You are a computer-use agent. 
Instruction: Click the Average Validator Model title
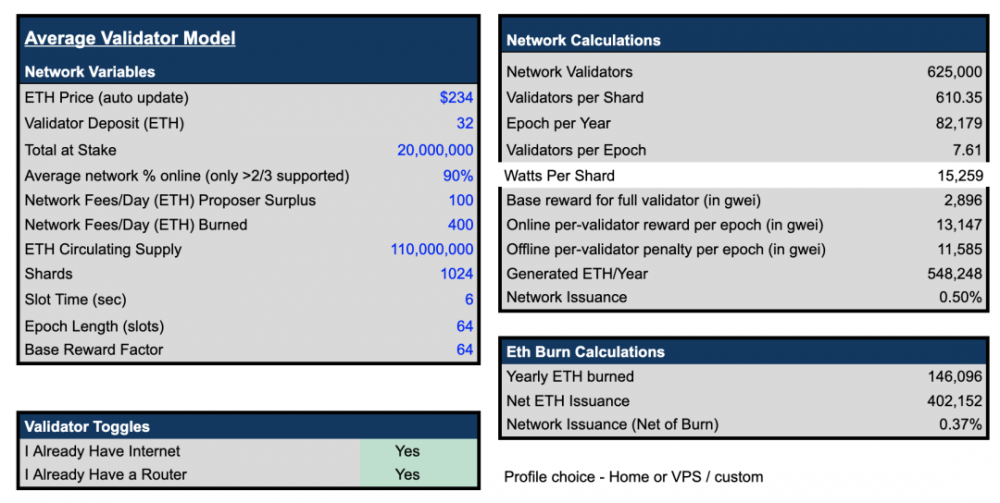(x=130, y=39)
